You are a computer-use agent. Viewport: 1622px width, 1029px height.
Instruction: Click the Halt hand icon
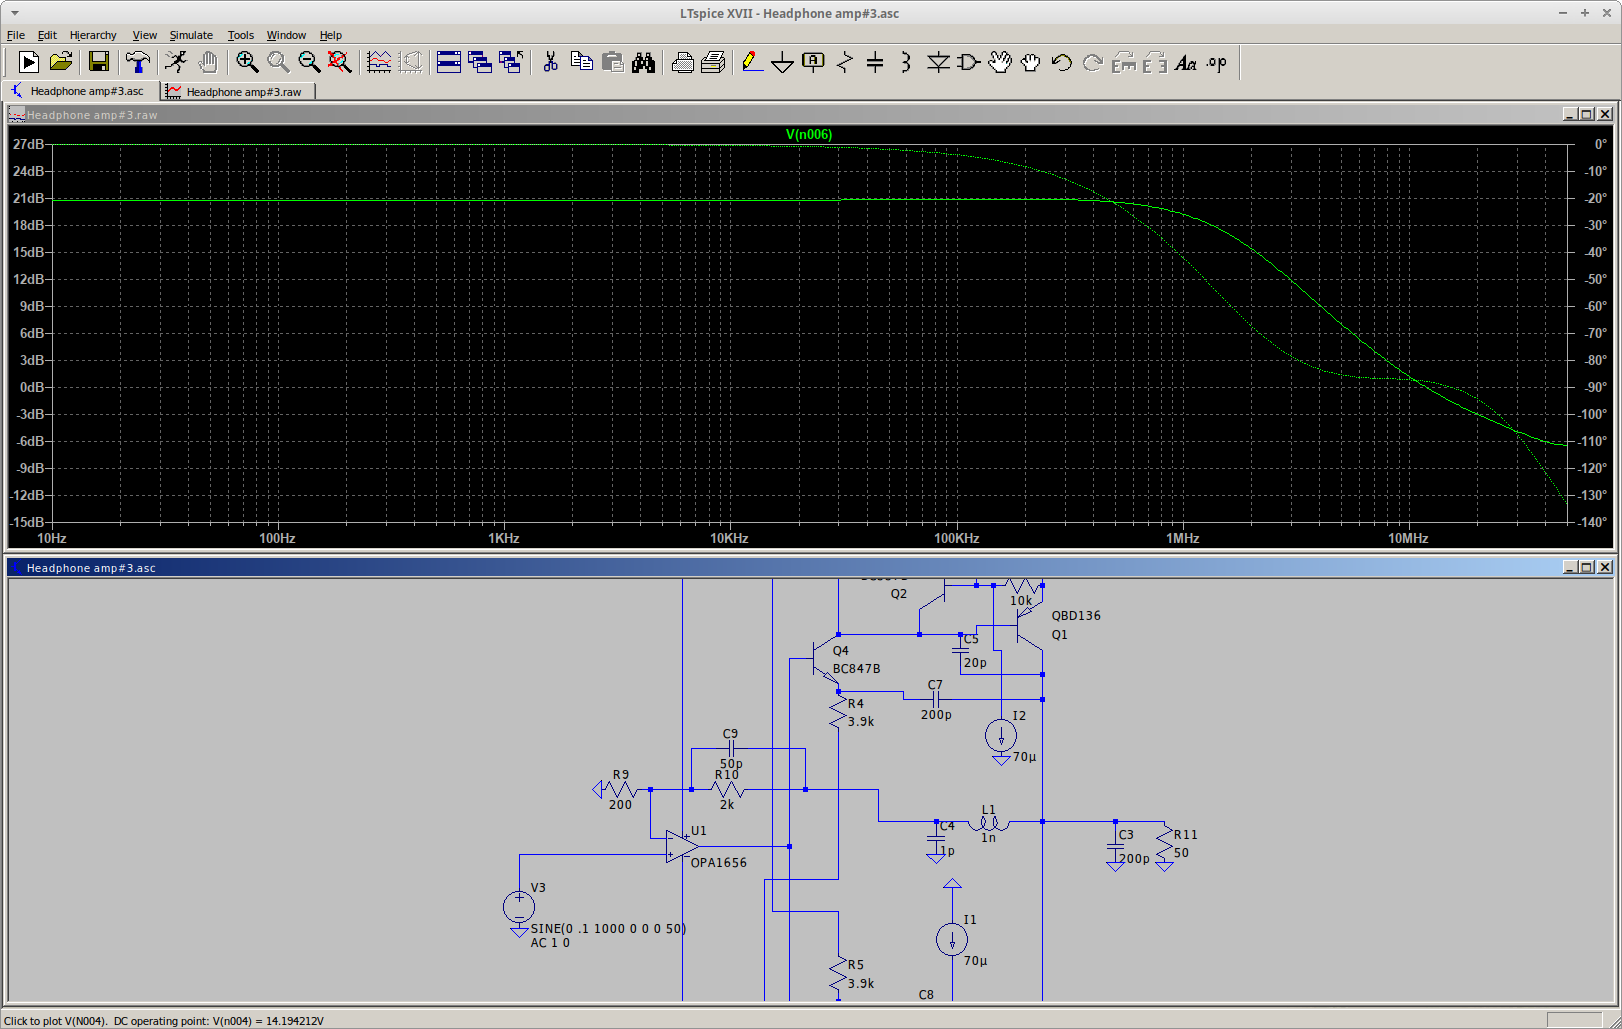[208, 62]
